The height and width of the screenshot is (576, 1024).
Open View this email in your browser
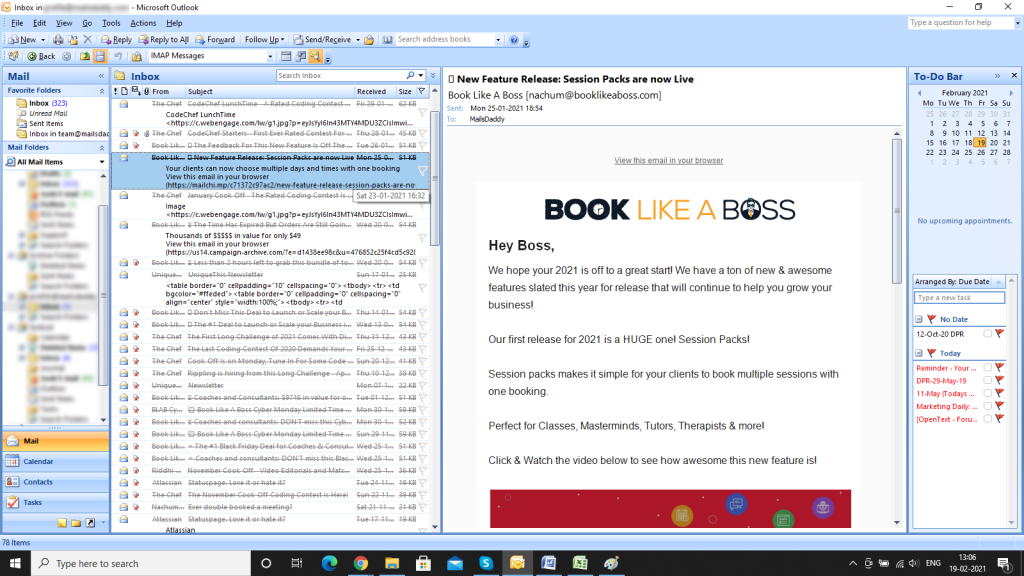668,161
